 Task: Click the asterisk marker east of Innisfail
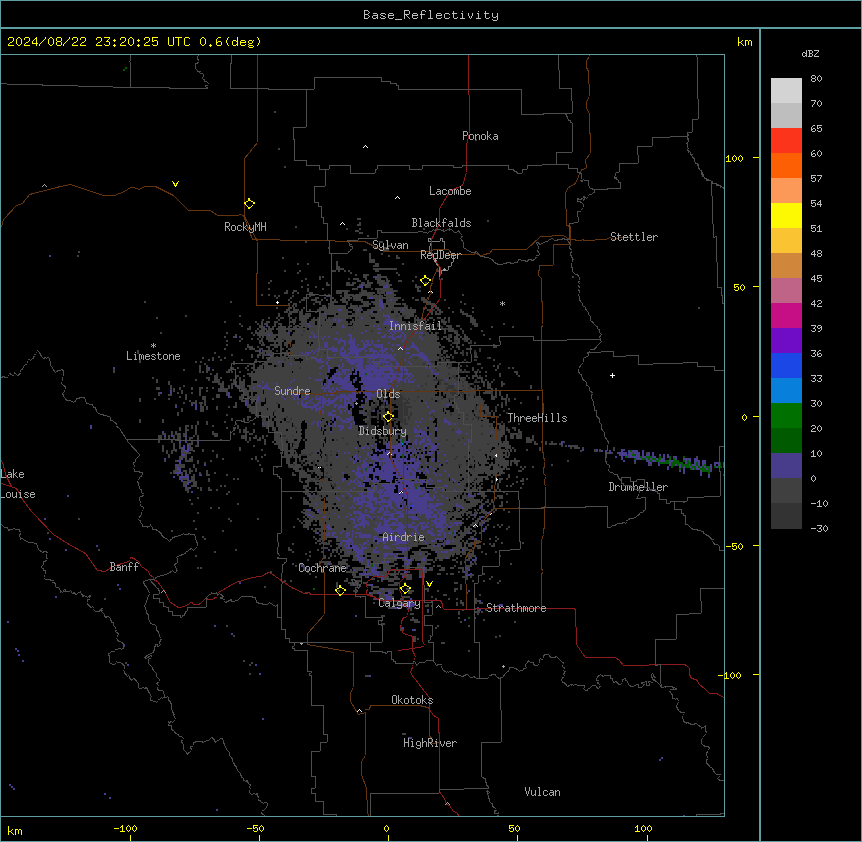(502, 303)
